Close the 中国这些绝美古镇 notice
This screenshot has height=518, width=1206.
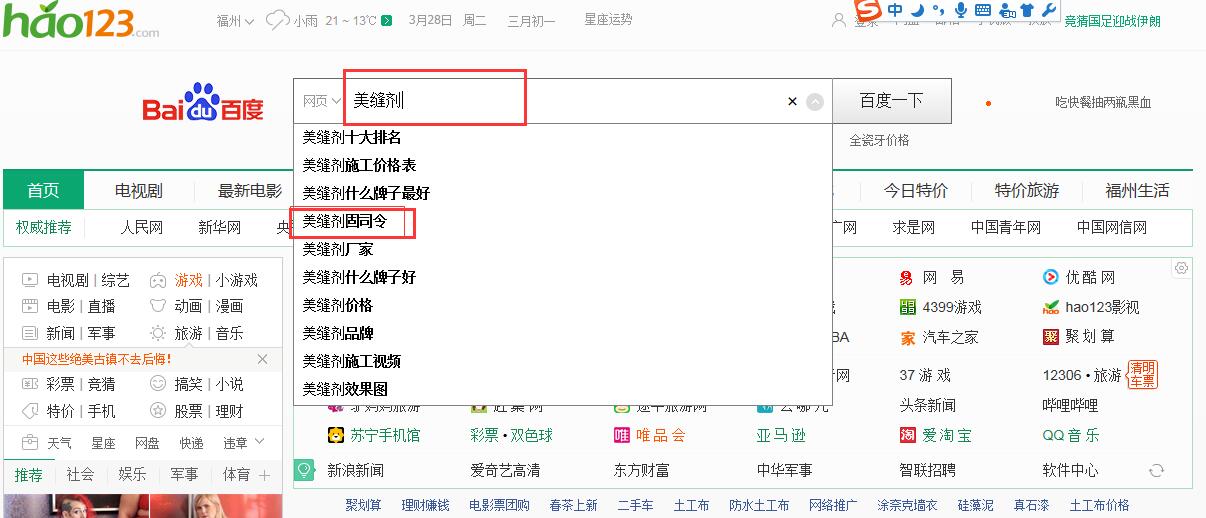(x=262, y=359)
